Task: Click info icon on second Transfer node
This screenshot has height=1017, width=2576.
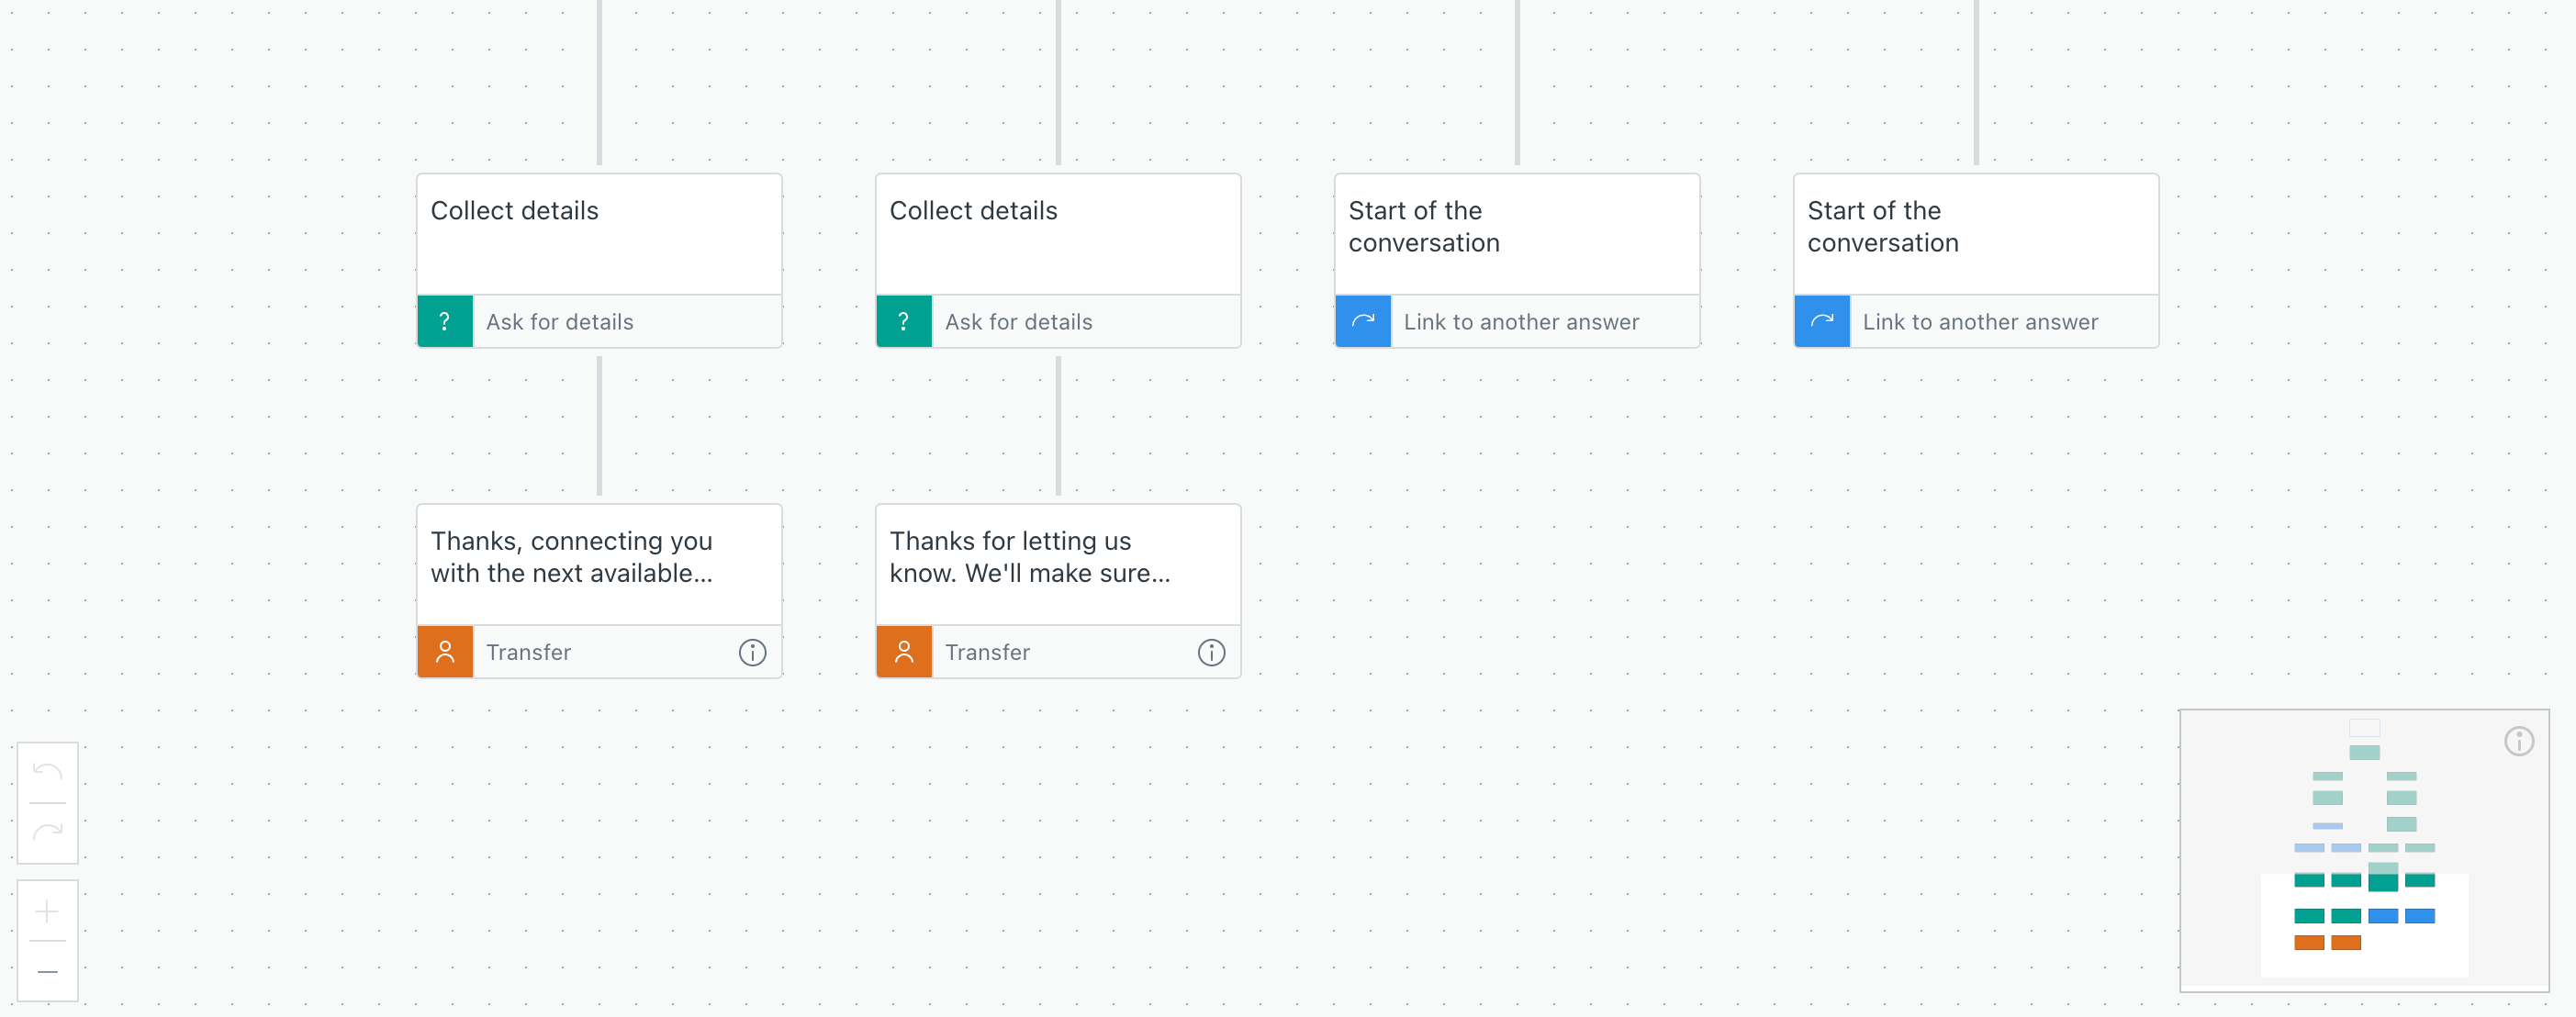Action: pyautogui.click(x=1211, y=652)
